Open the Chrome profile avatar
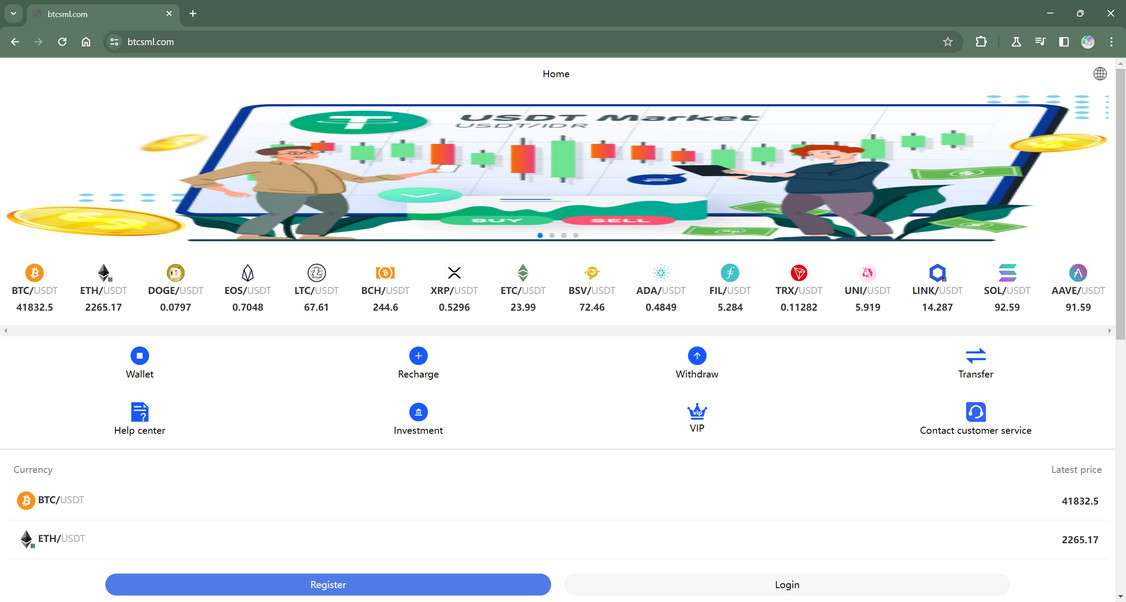 [1087, 42]
